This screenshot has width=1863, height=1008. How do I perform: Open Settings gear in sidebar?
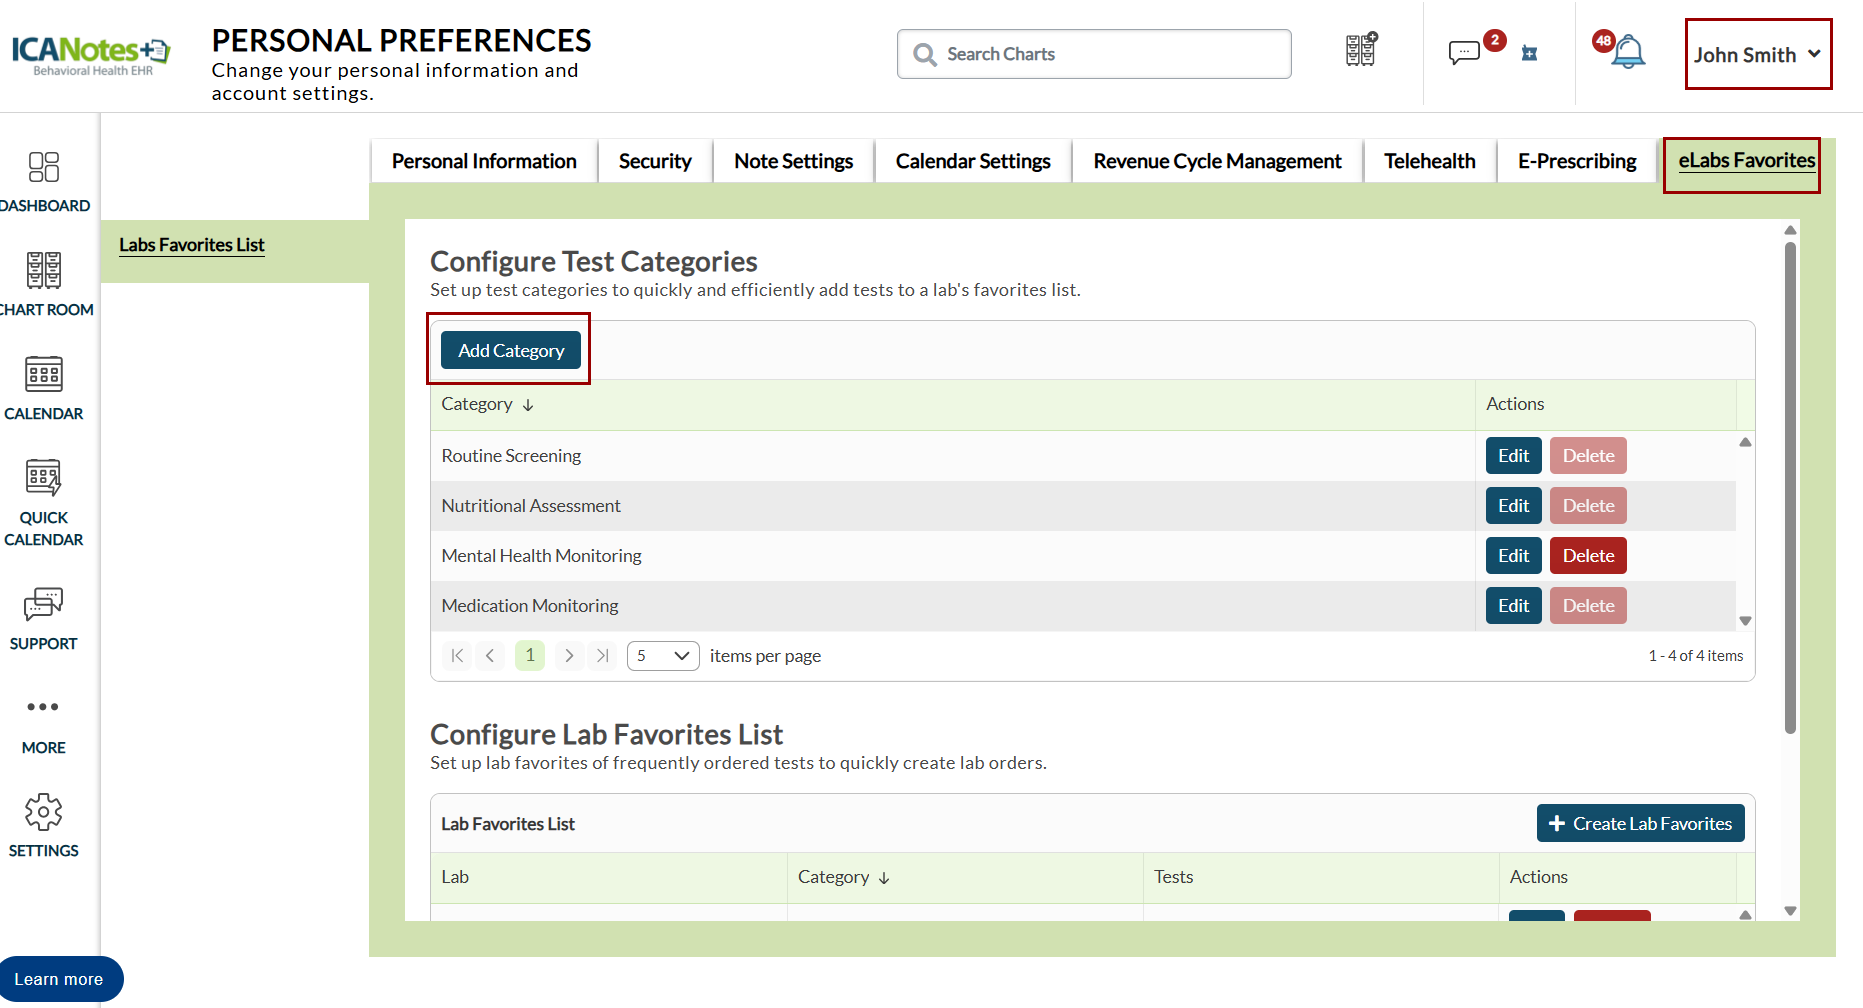coord(44,813)
